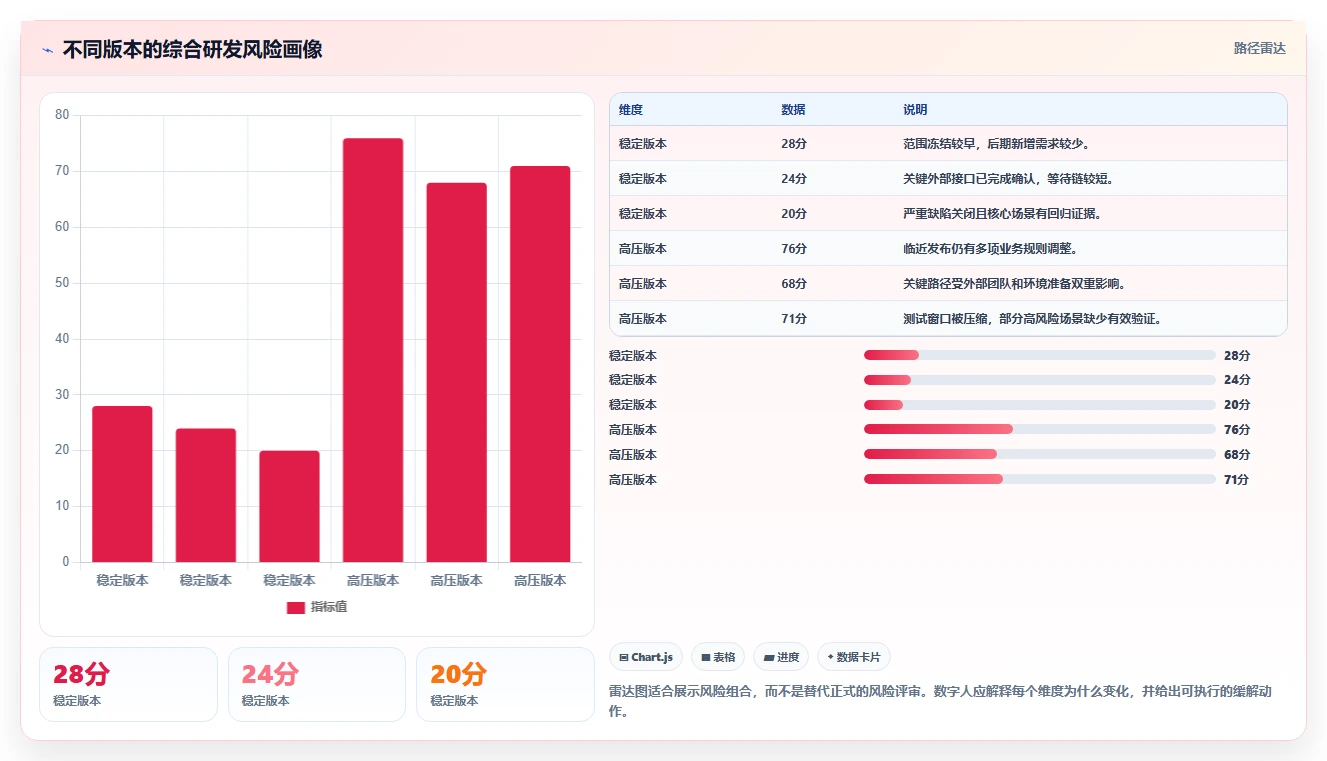Viewport: 1327px width, 761px height.
Task: Click table cell 24分 in the 数据 column
Action: coord(794,179)
